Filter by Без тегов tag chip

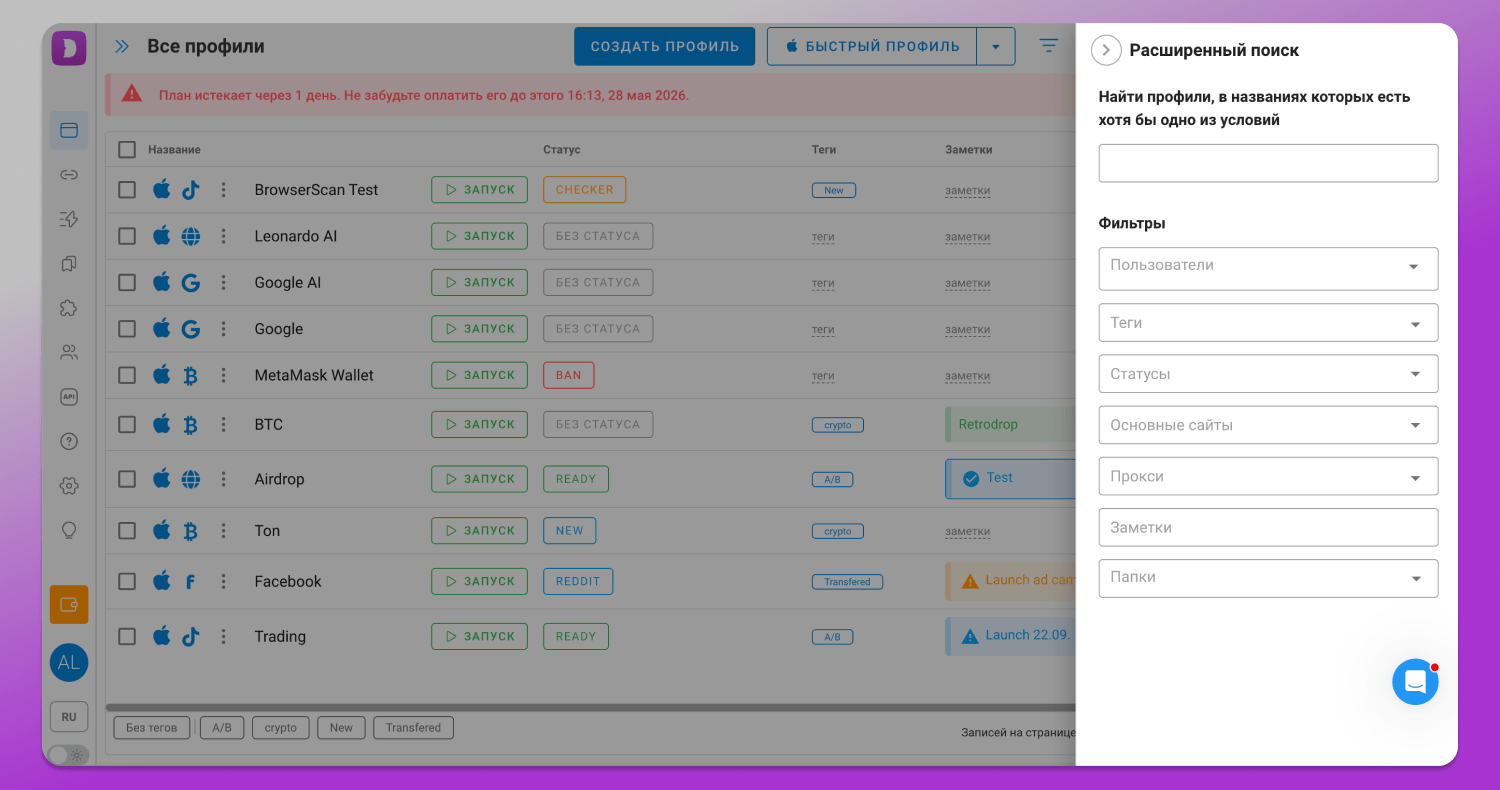click(x=151, y=727)
